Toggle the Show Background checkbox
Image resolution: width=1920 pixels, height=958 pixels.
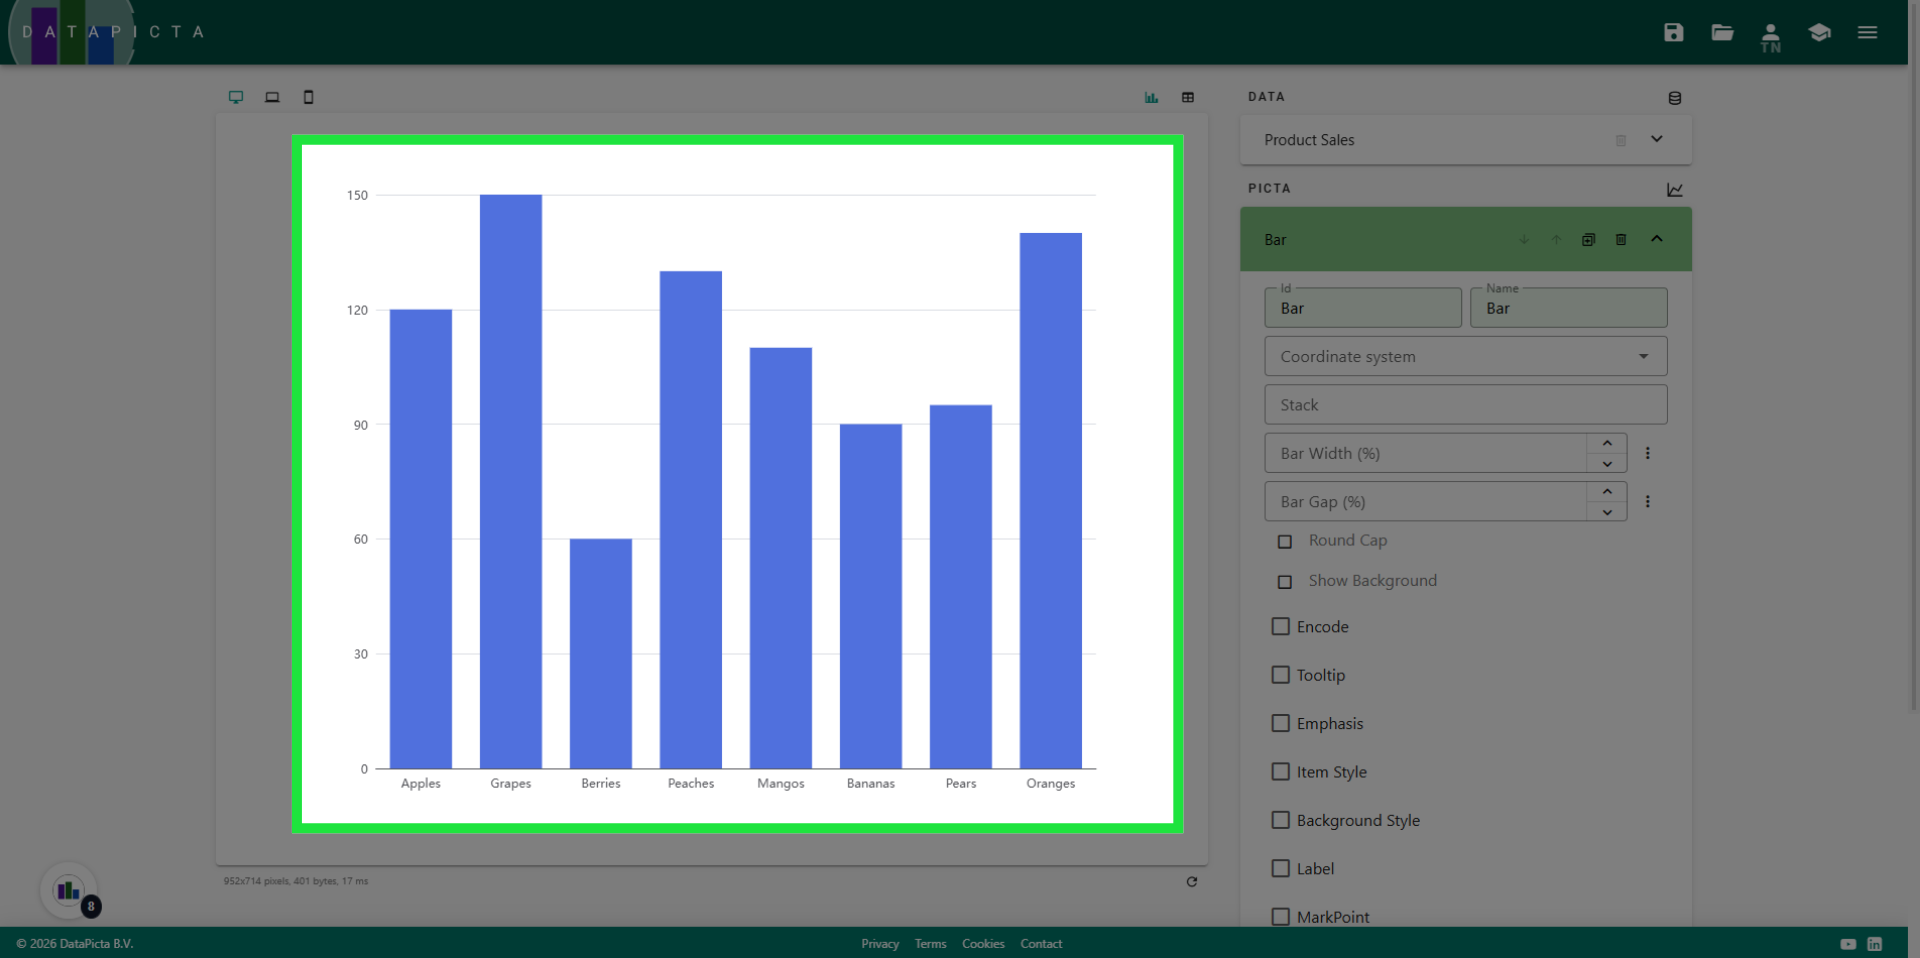click(1285, 582)
